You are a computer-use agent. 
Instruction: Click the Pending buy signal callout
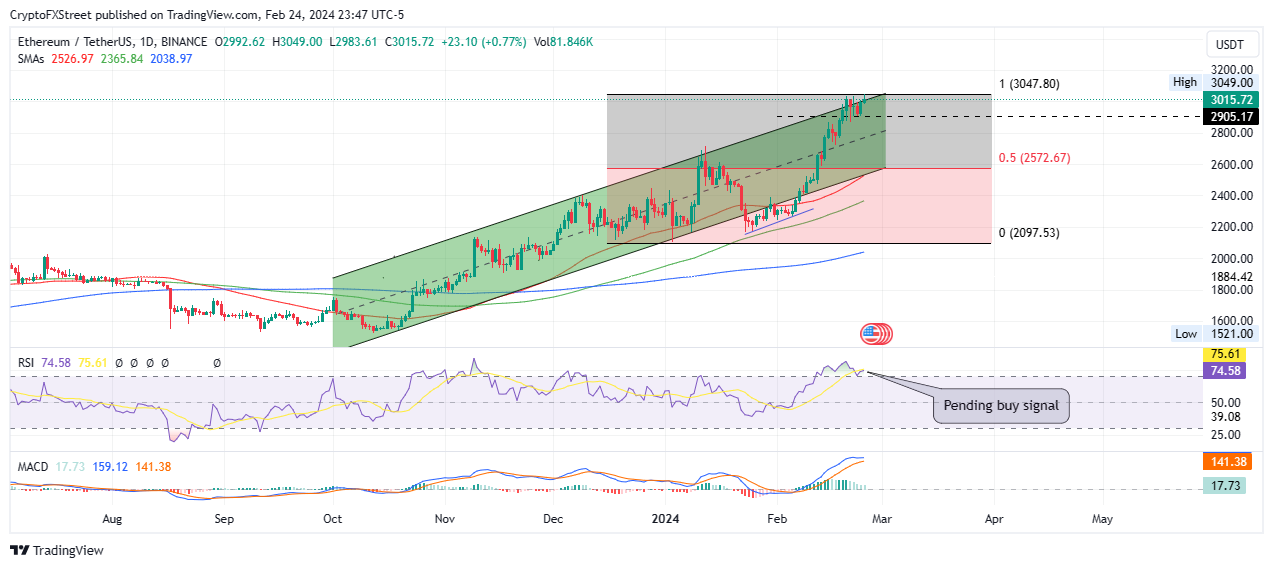click(x=1001, y=407)
